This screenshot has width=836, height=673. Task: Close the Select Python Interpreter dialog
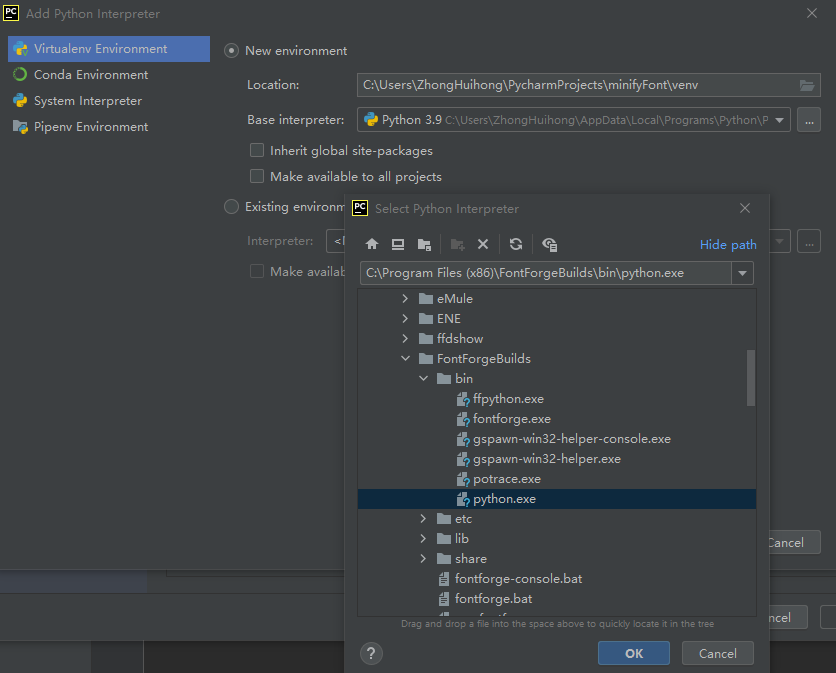(745, 209)
